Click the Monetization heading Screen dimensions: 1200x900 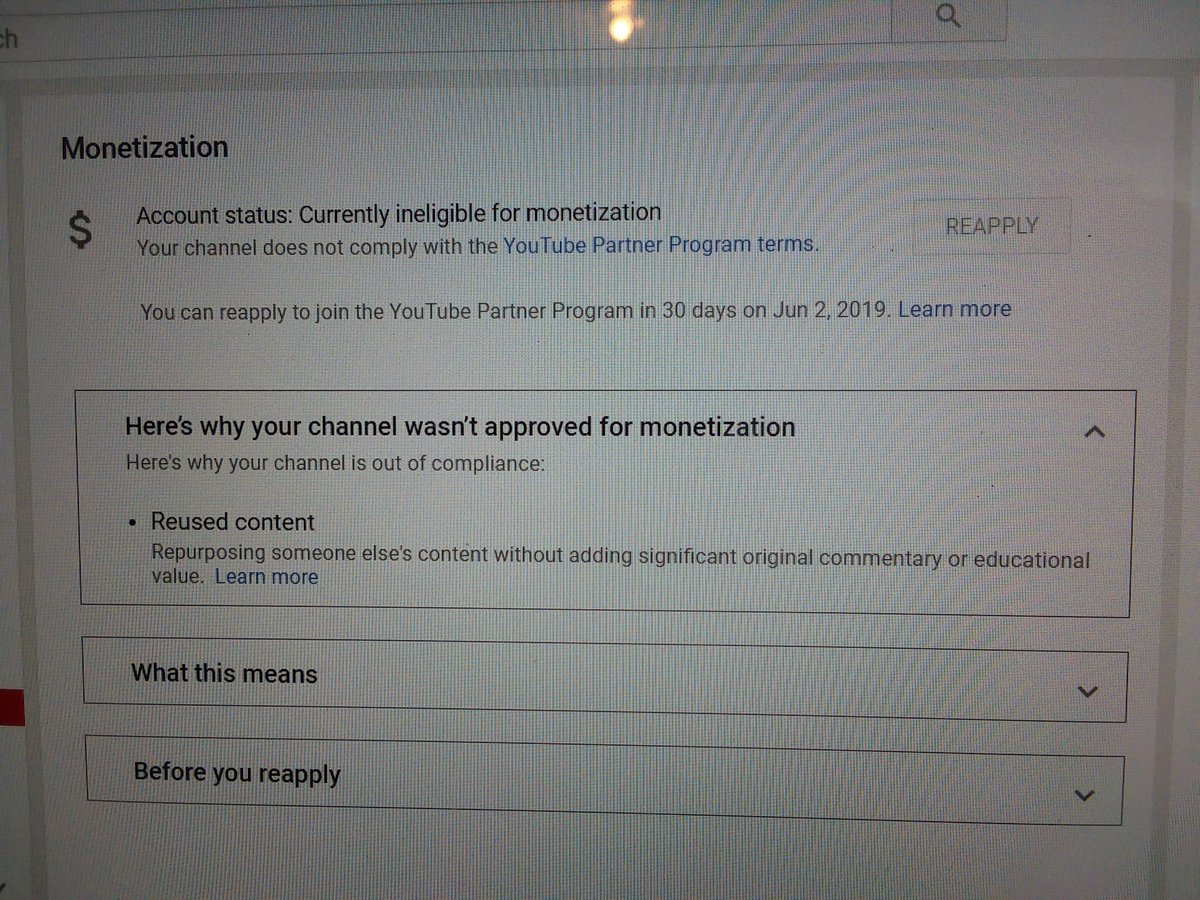click(x=145, y=148)
